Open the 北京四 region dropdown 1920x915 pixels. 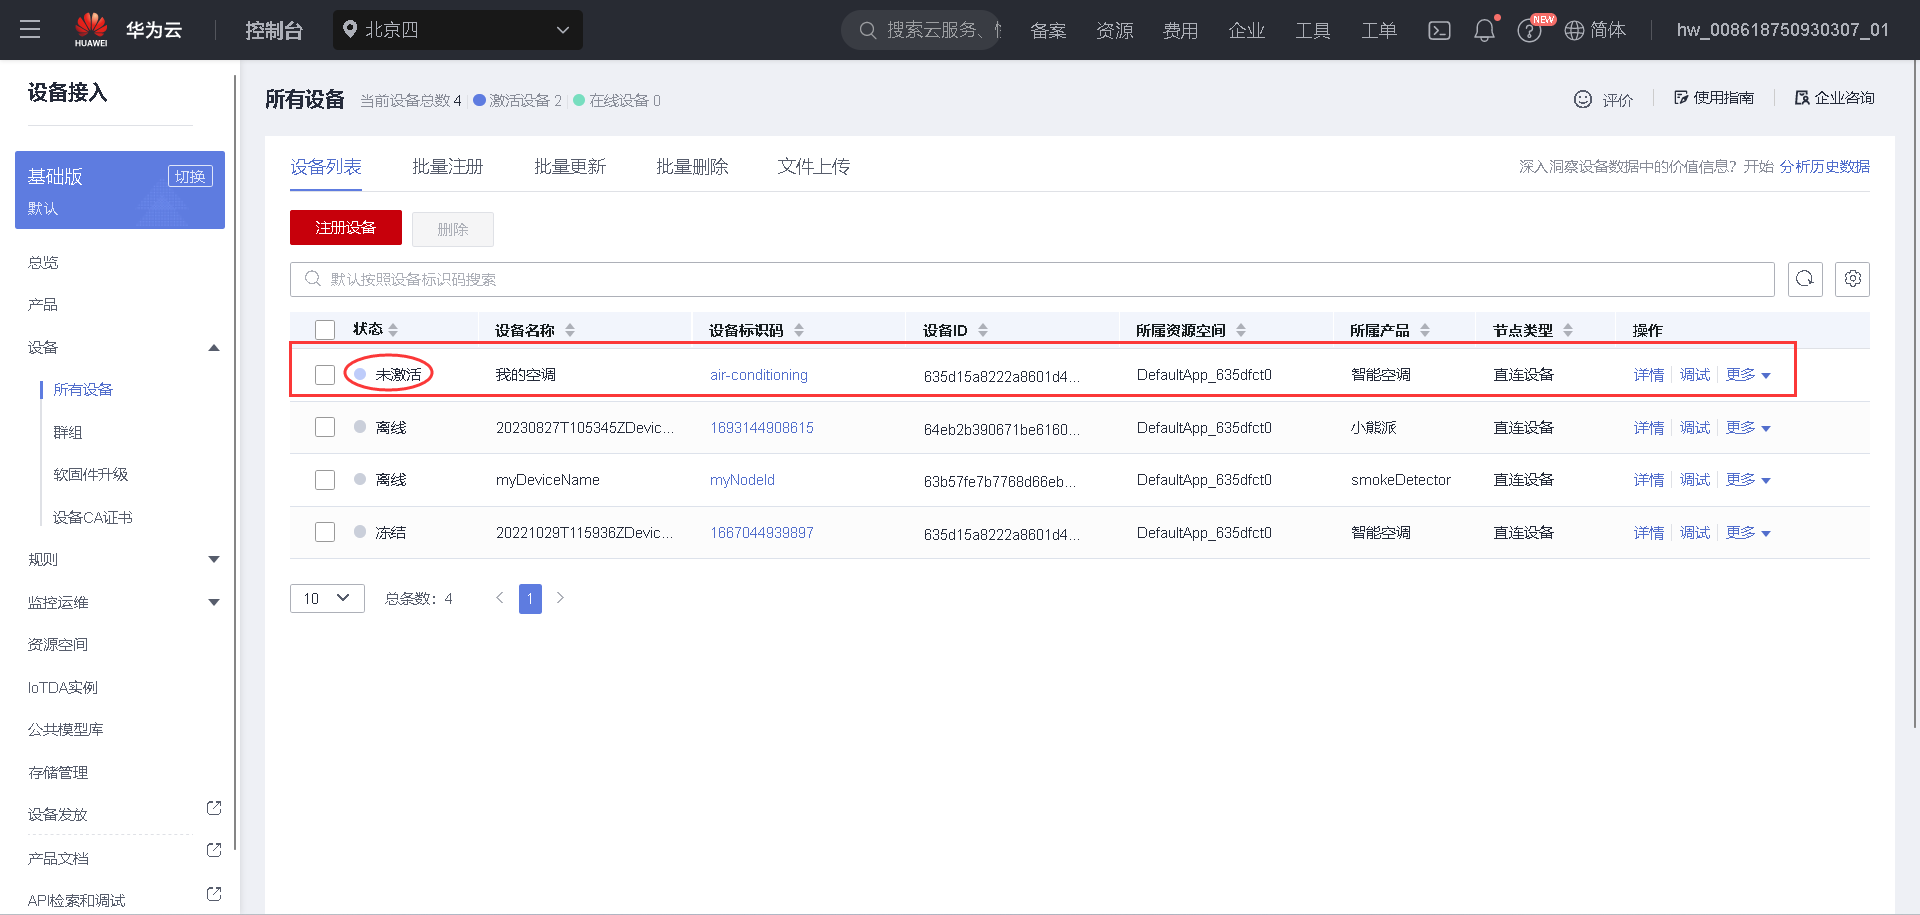457,30
